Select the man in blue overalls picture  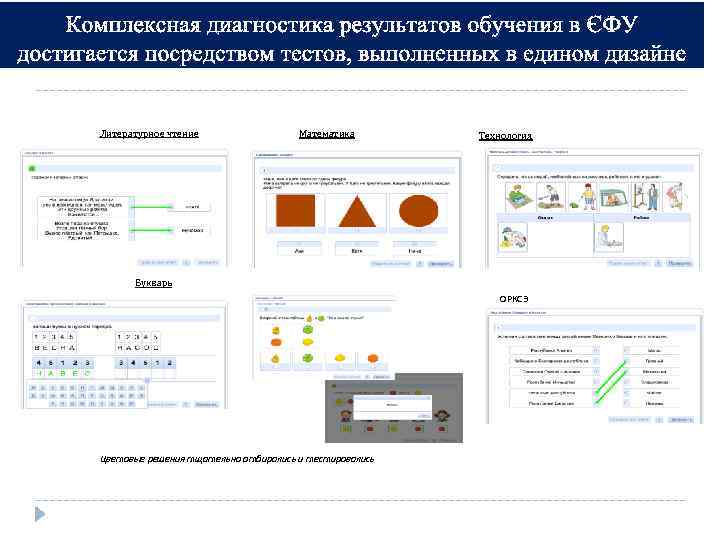645,197
